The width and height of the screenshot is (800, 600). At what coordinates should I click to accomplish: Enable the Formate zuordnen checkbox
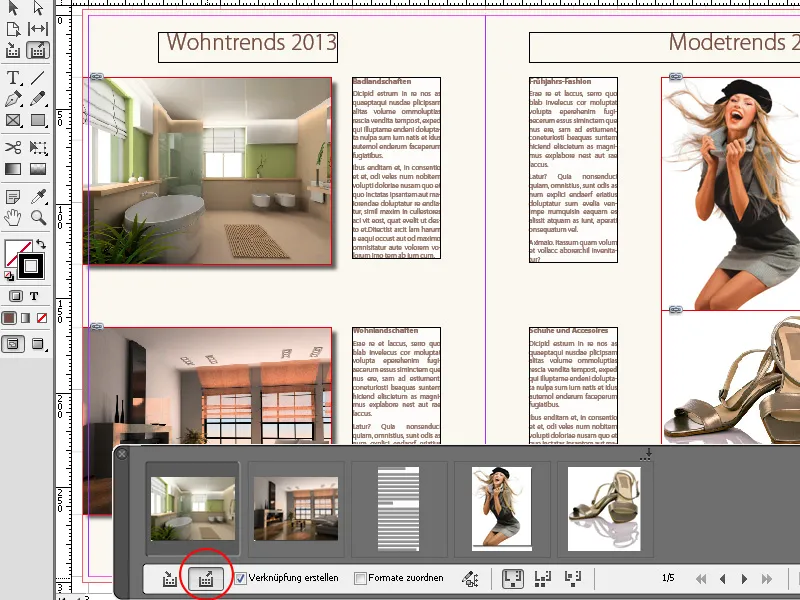(360, 578)
